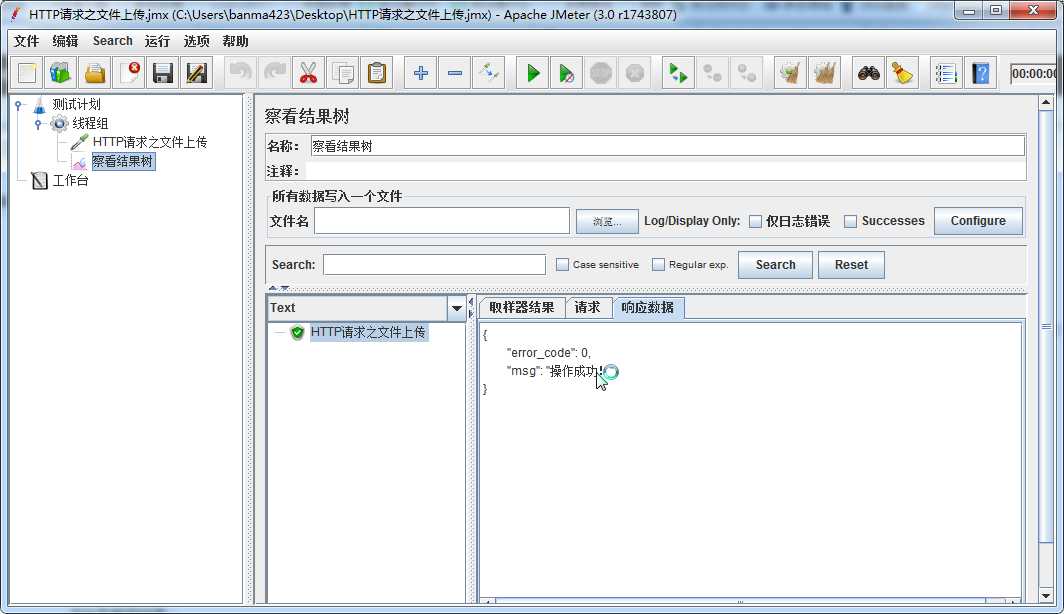Viewport: 1064px width, 614px height.
Task: Click the 名称 name input field
Action: pos(668,146)
